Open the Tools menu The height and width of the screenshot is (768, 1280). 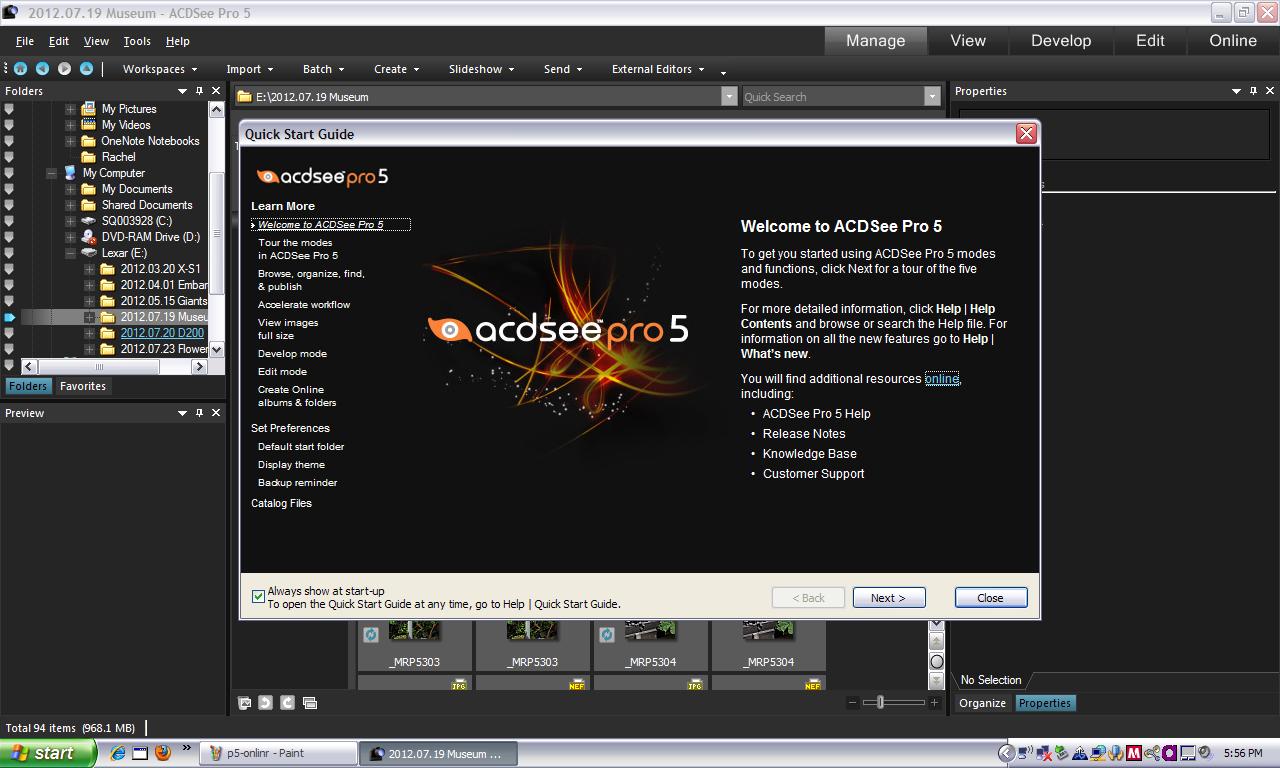(x=137, y=41)
